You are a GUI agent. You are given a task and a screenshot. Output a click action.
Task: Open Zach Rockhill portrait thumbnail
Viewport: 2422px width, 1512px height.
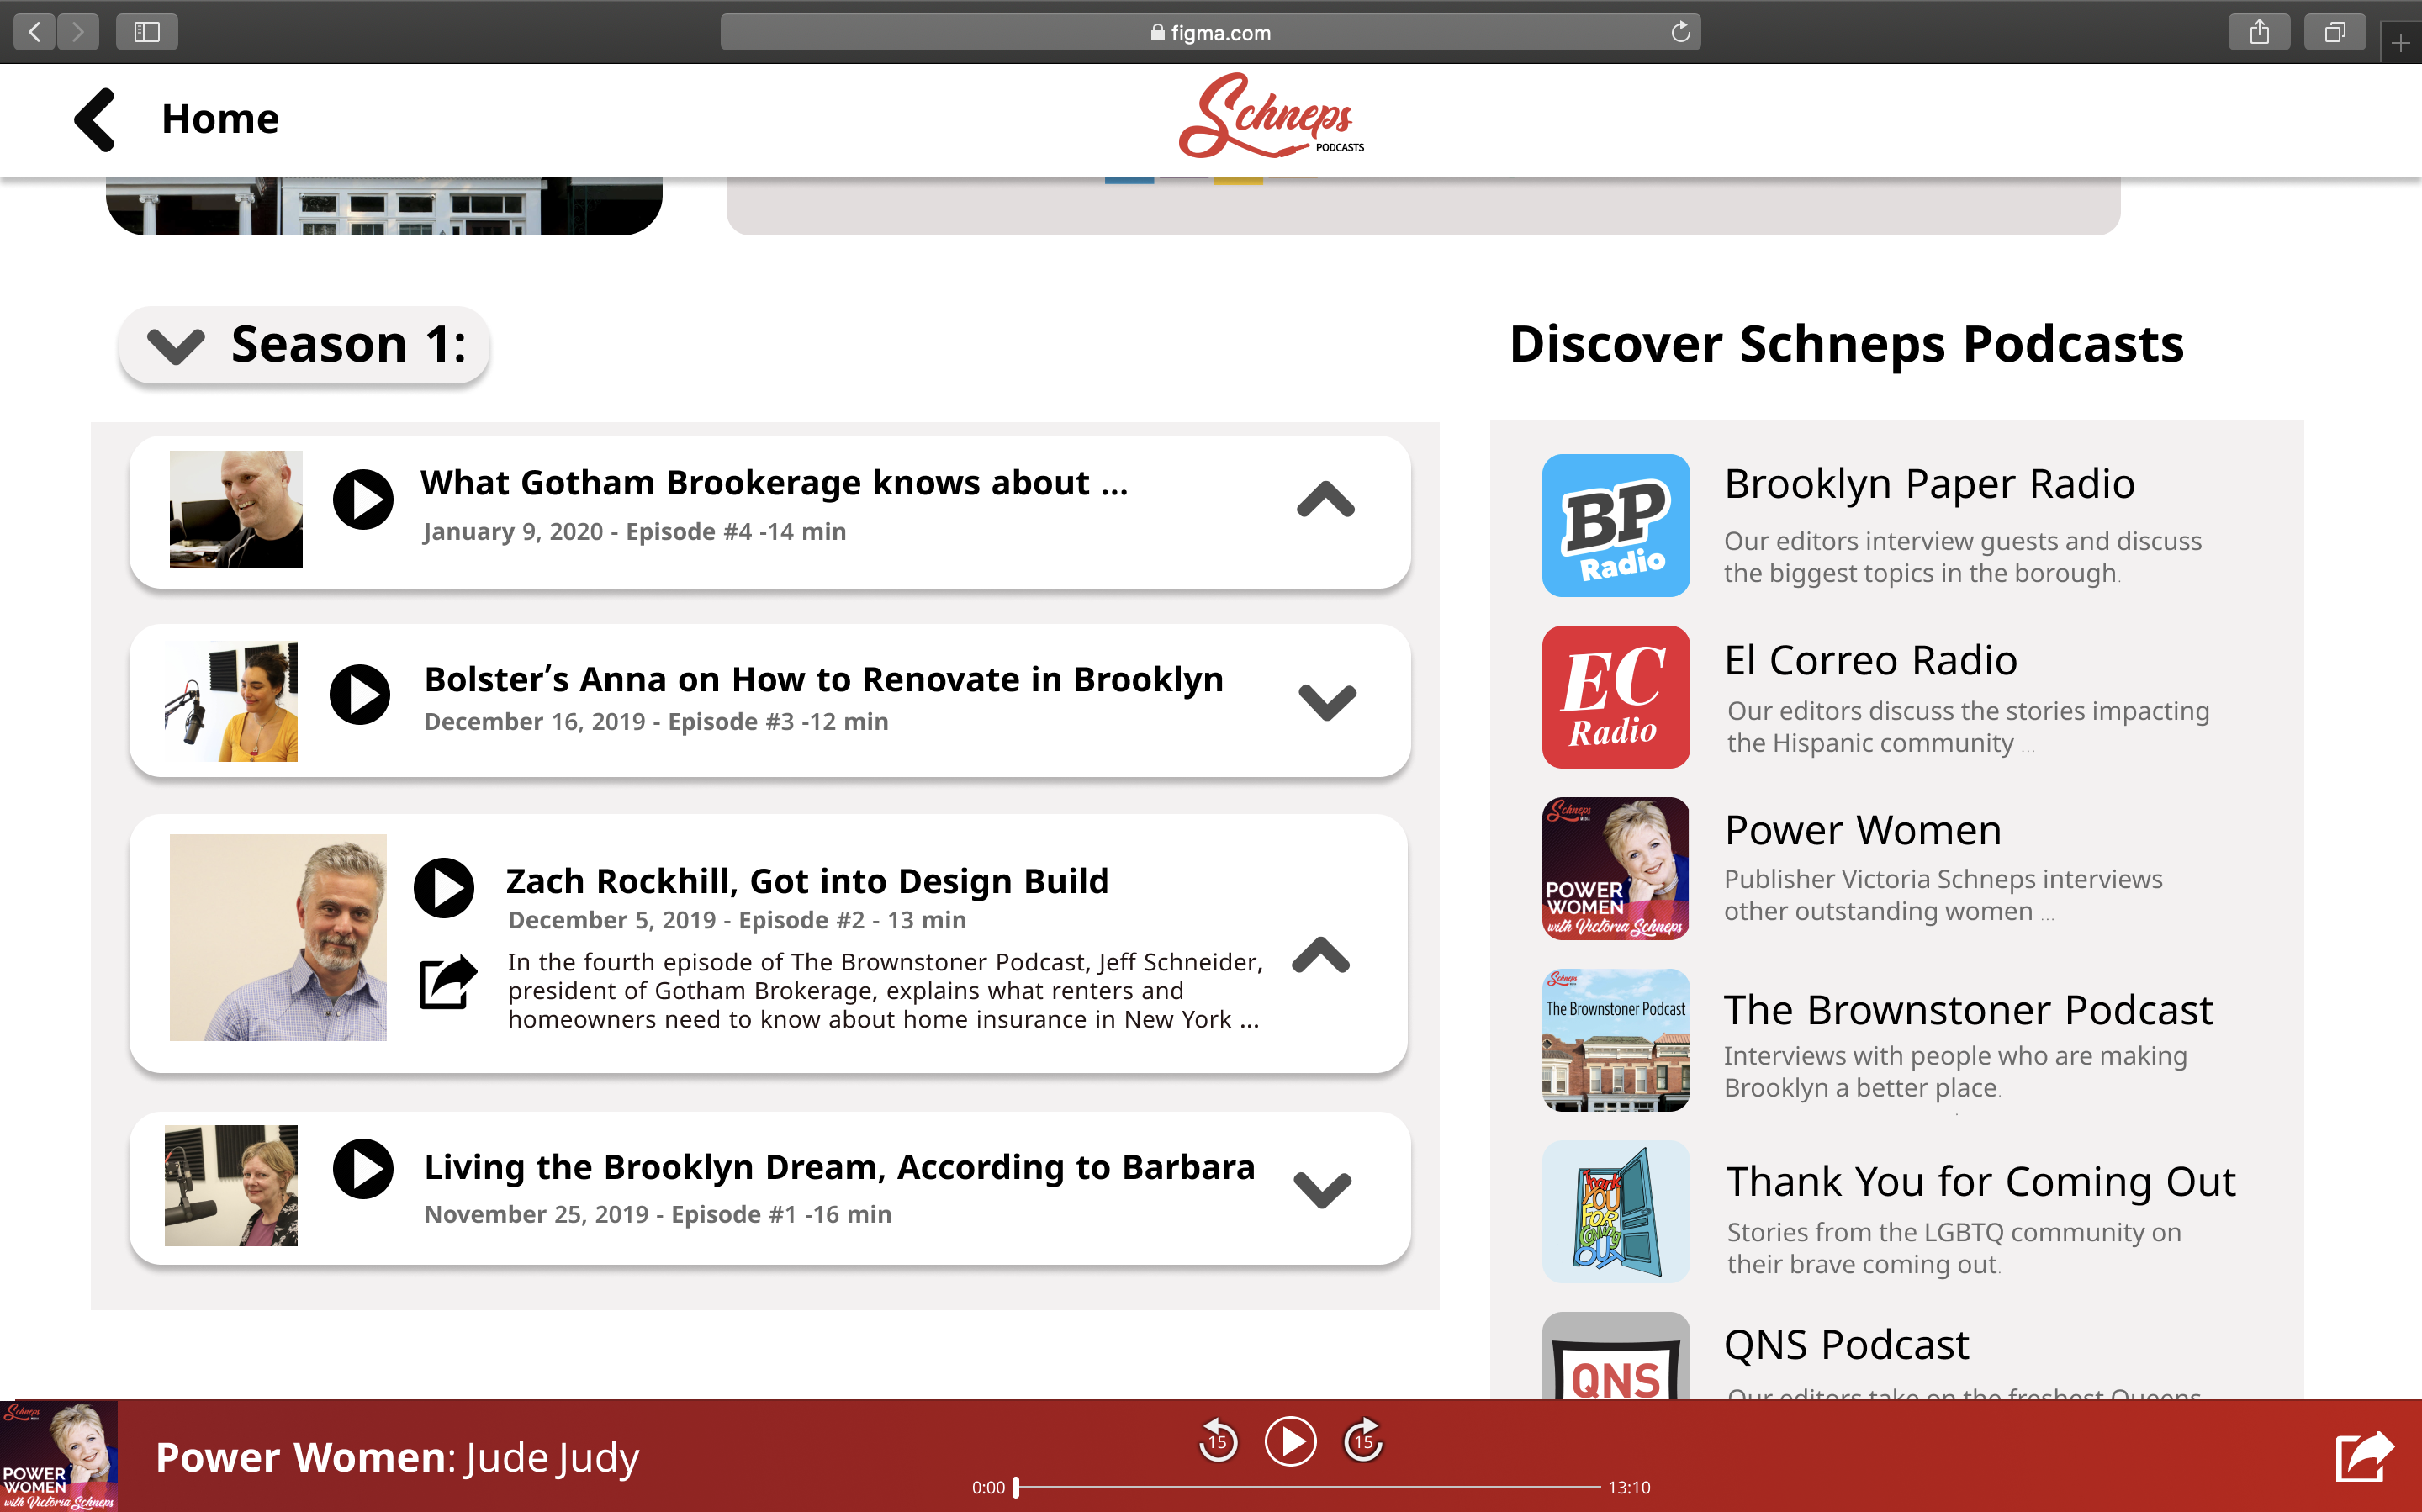coord(278,937)
